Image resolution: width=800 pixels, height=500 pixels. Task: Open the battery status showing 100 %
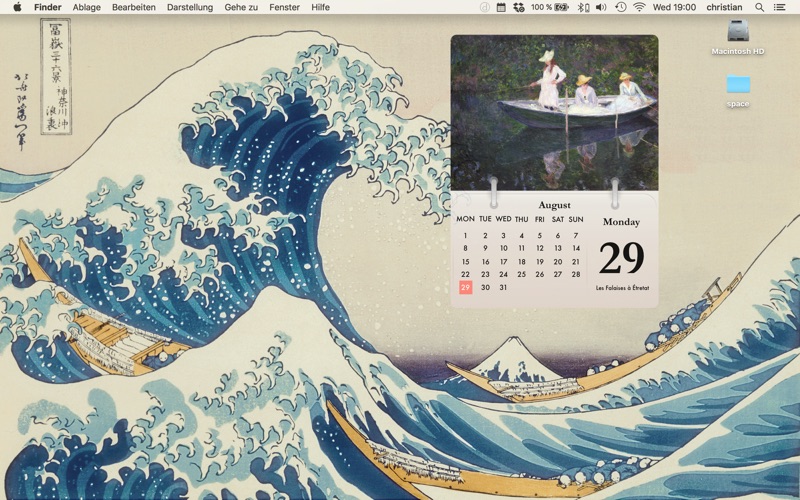tap(550, 7)
